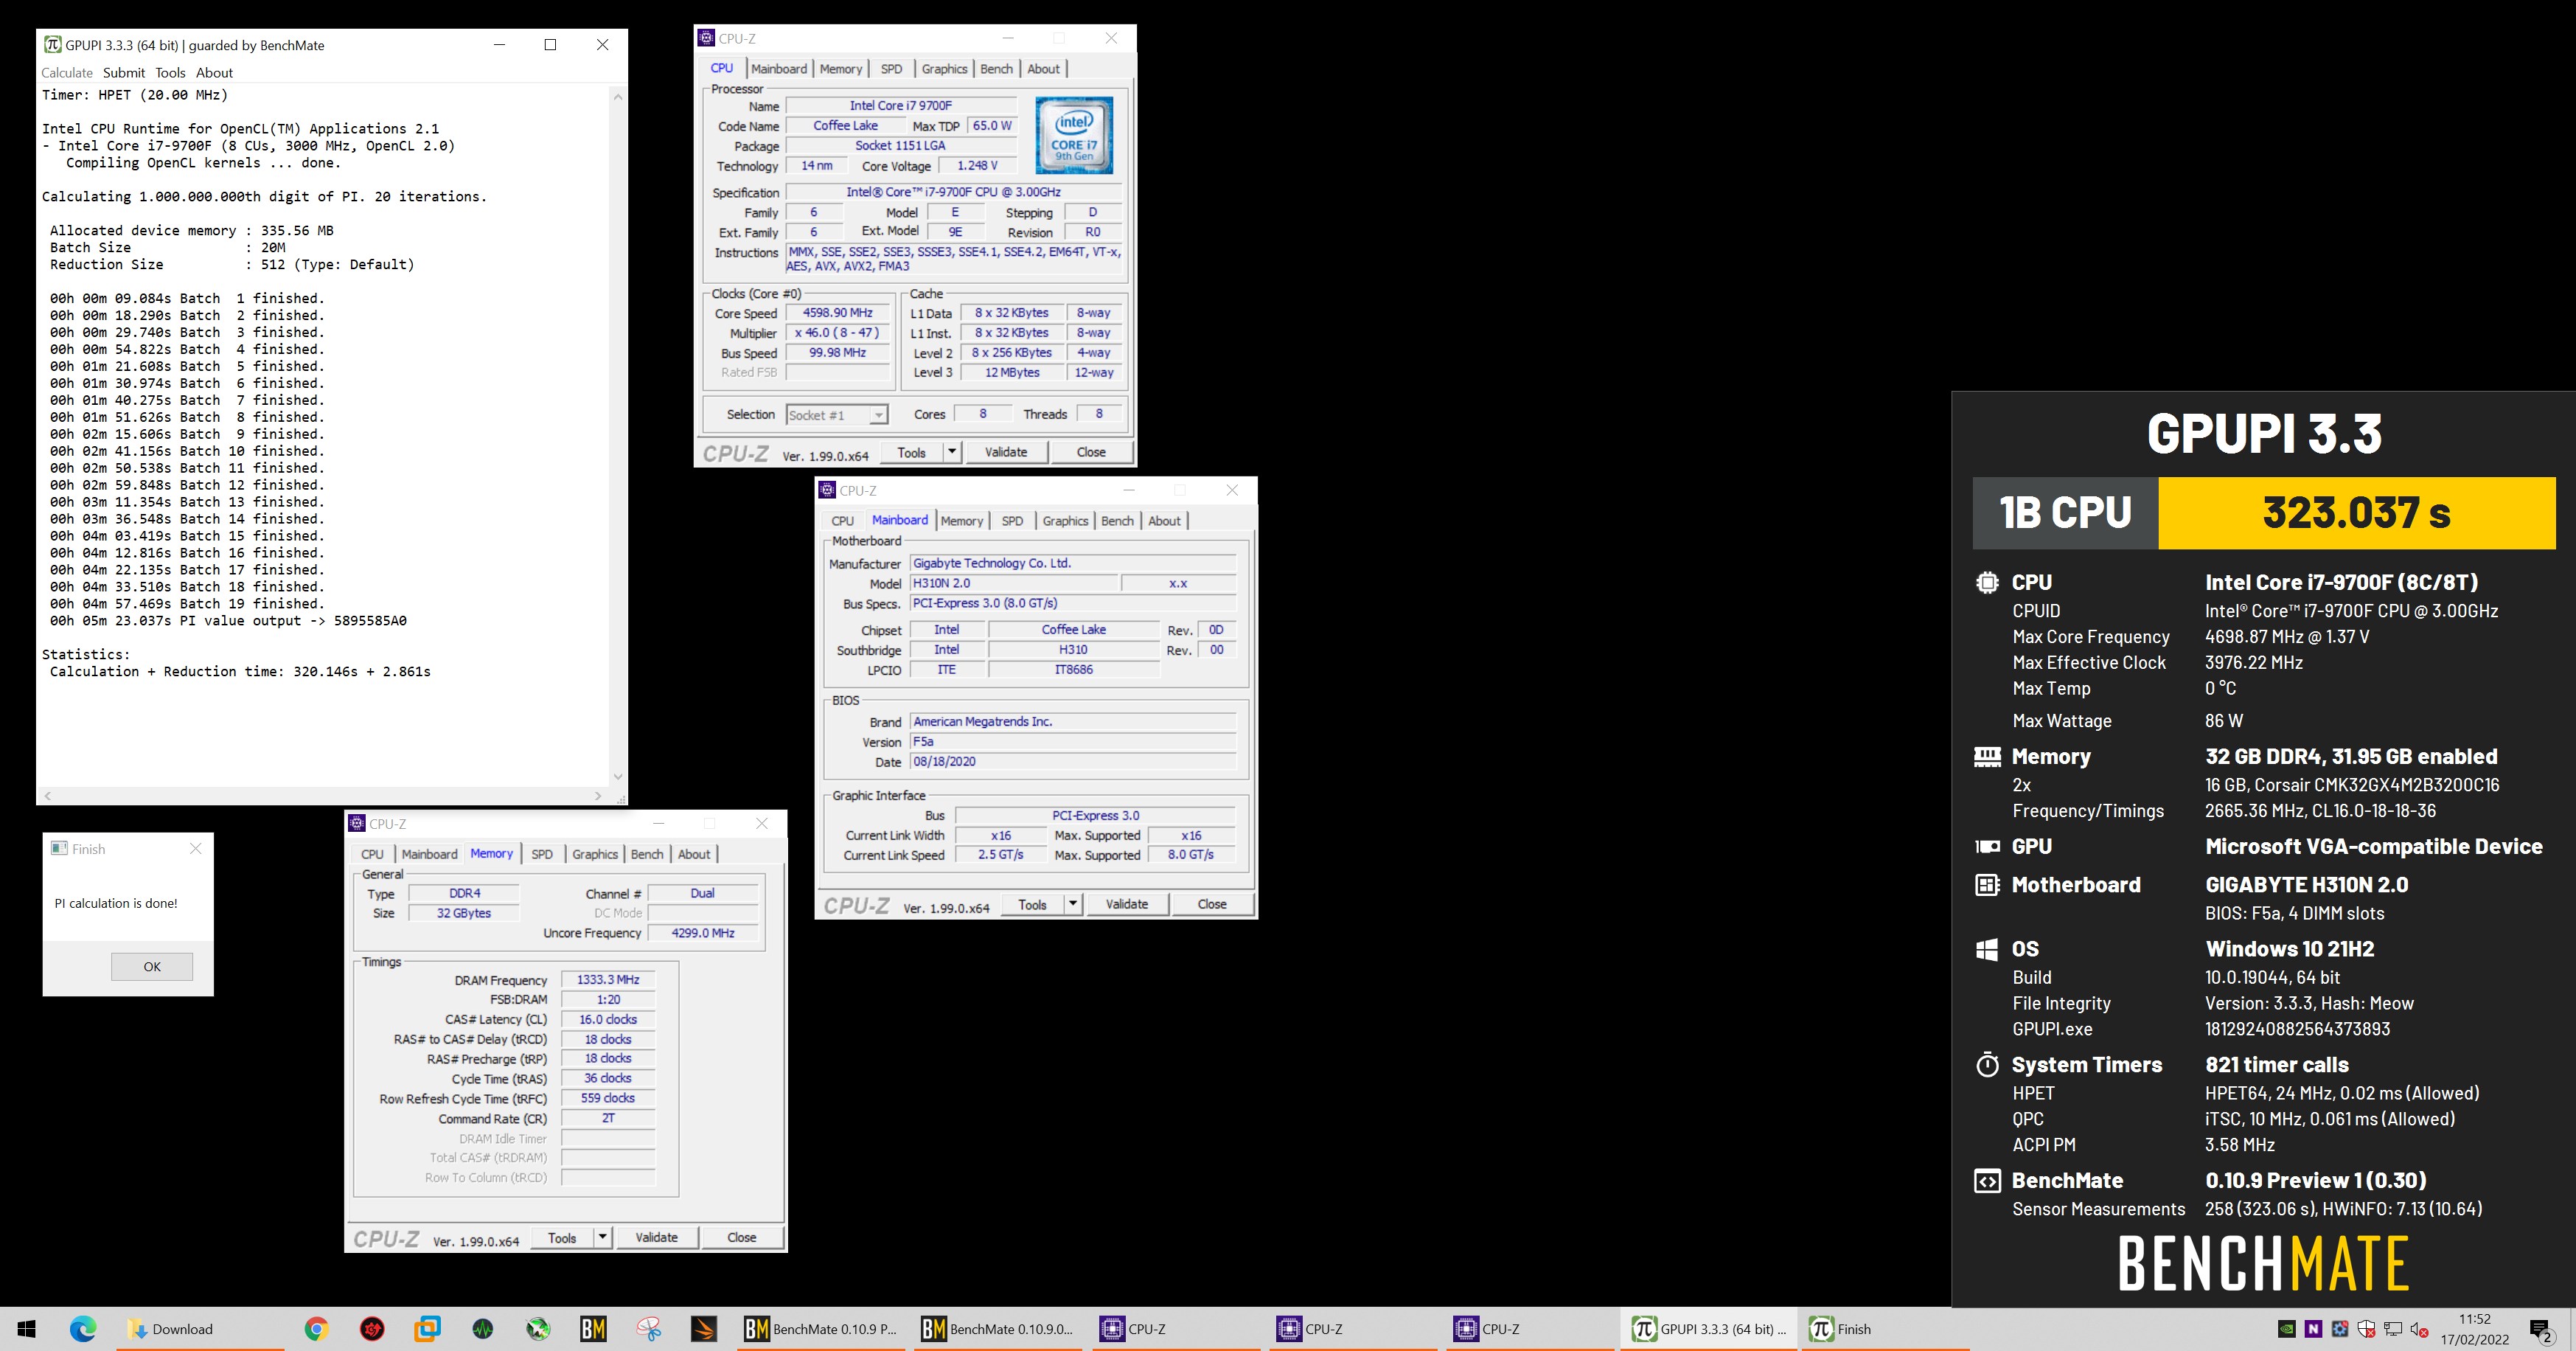Click the muted volume tray icon
Viewport: 2576px width, 1351px height.
pos(2419,1329)
